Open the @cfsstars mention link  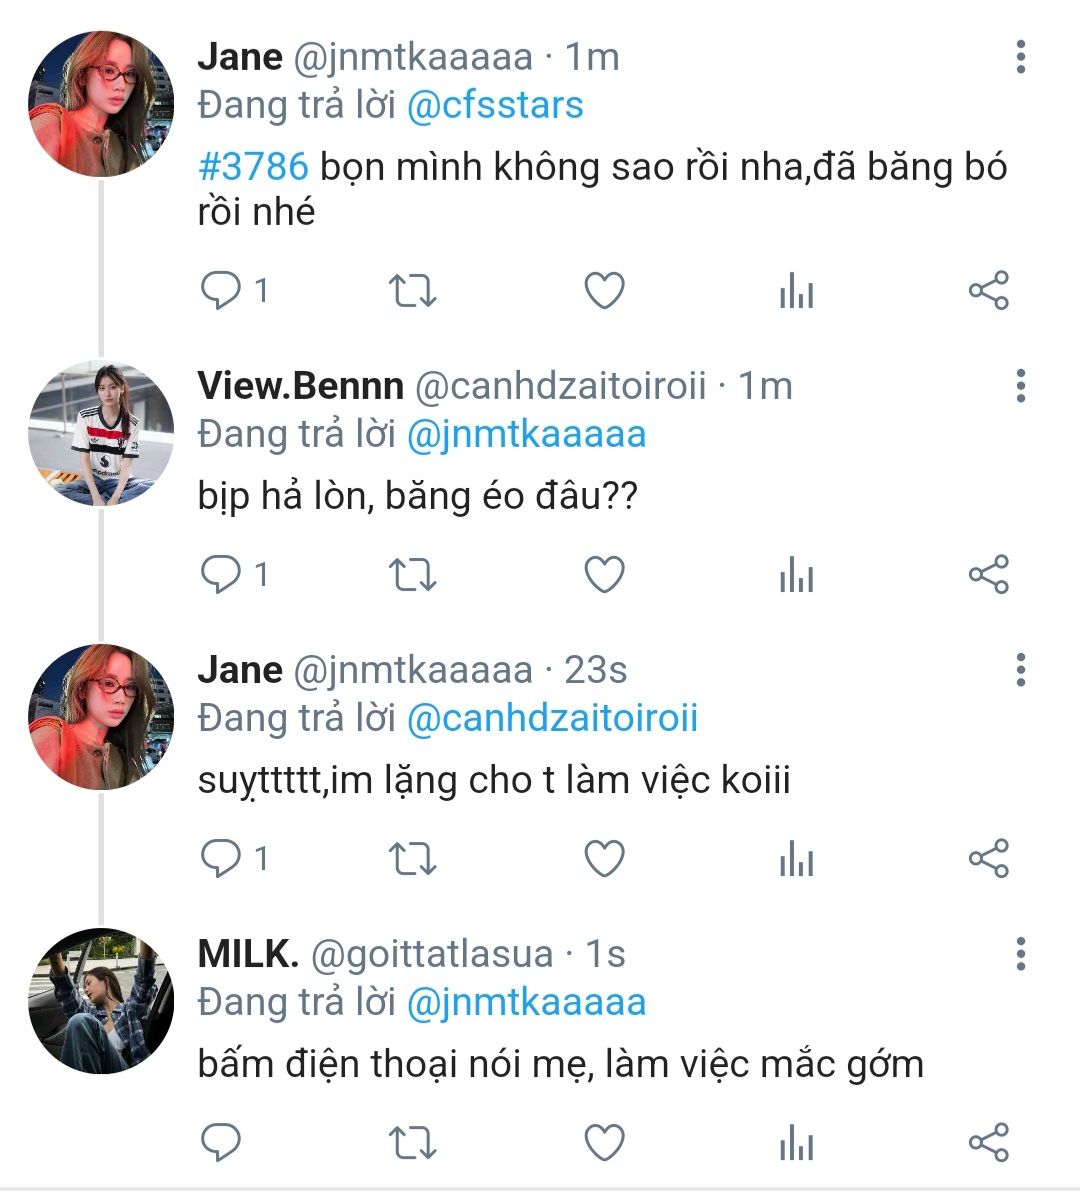(495, 105)
